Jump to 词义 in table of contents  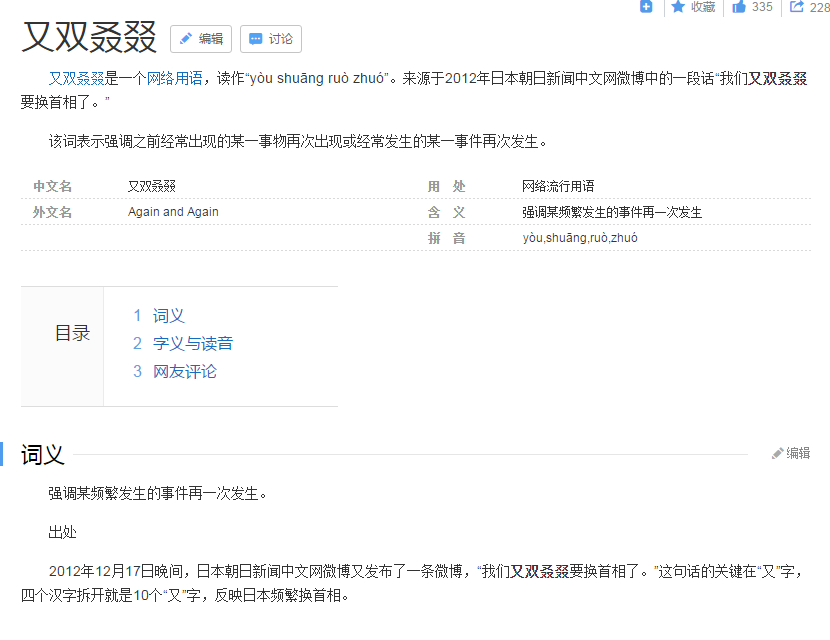[169, 316]
